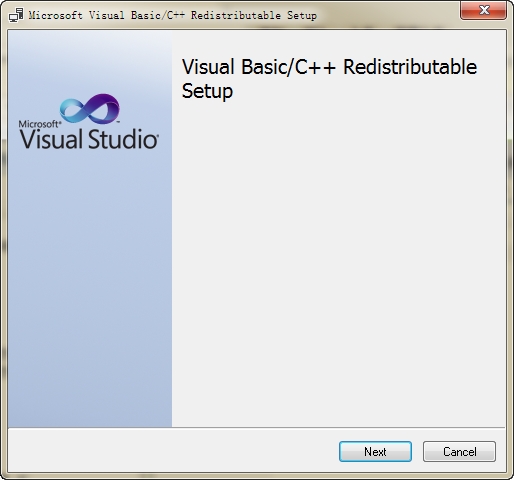Close the setup window with the red X
Screen dimensions: 514x480
click(x=484, y=10)
